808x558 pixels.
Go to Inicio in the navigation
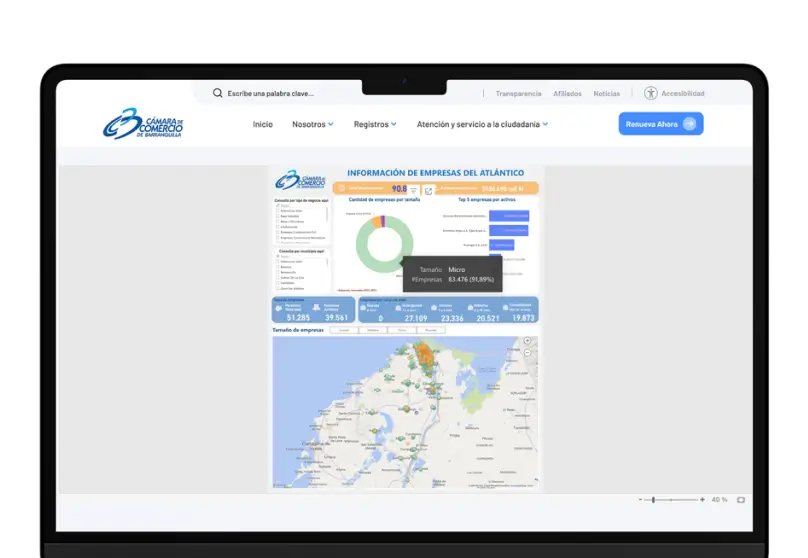pyautogui.click(x=262, y=124)
